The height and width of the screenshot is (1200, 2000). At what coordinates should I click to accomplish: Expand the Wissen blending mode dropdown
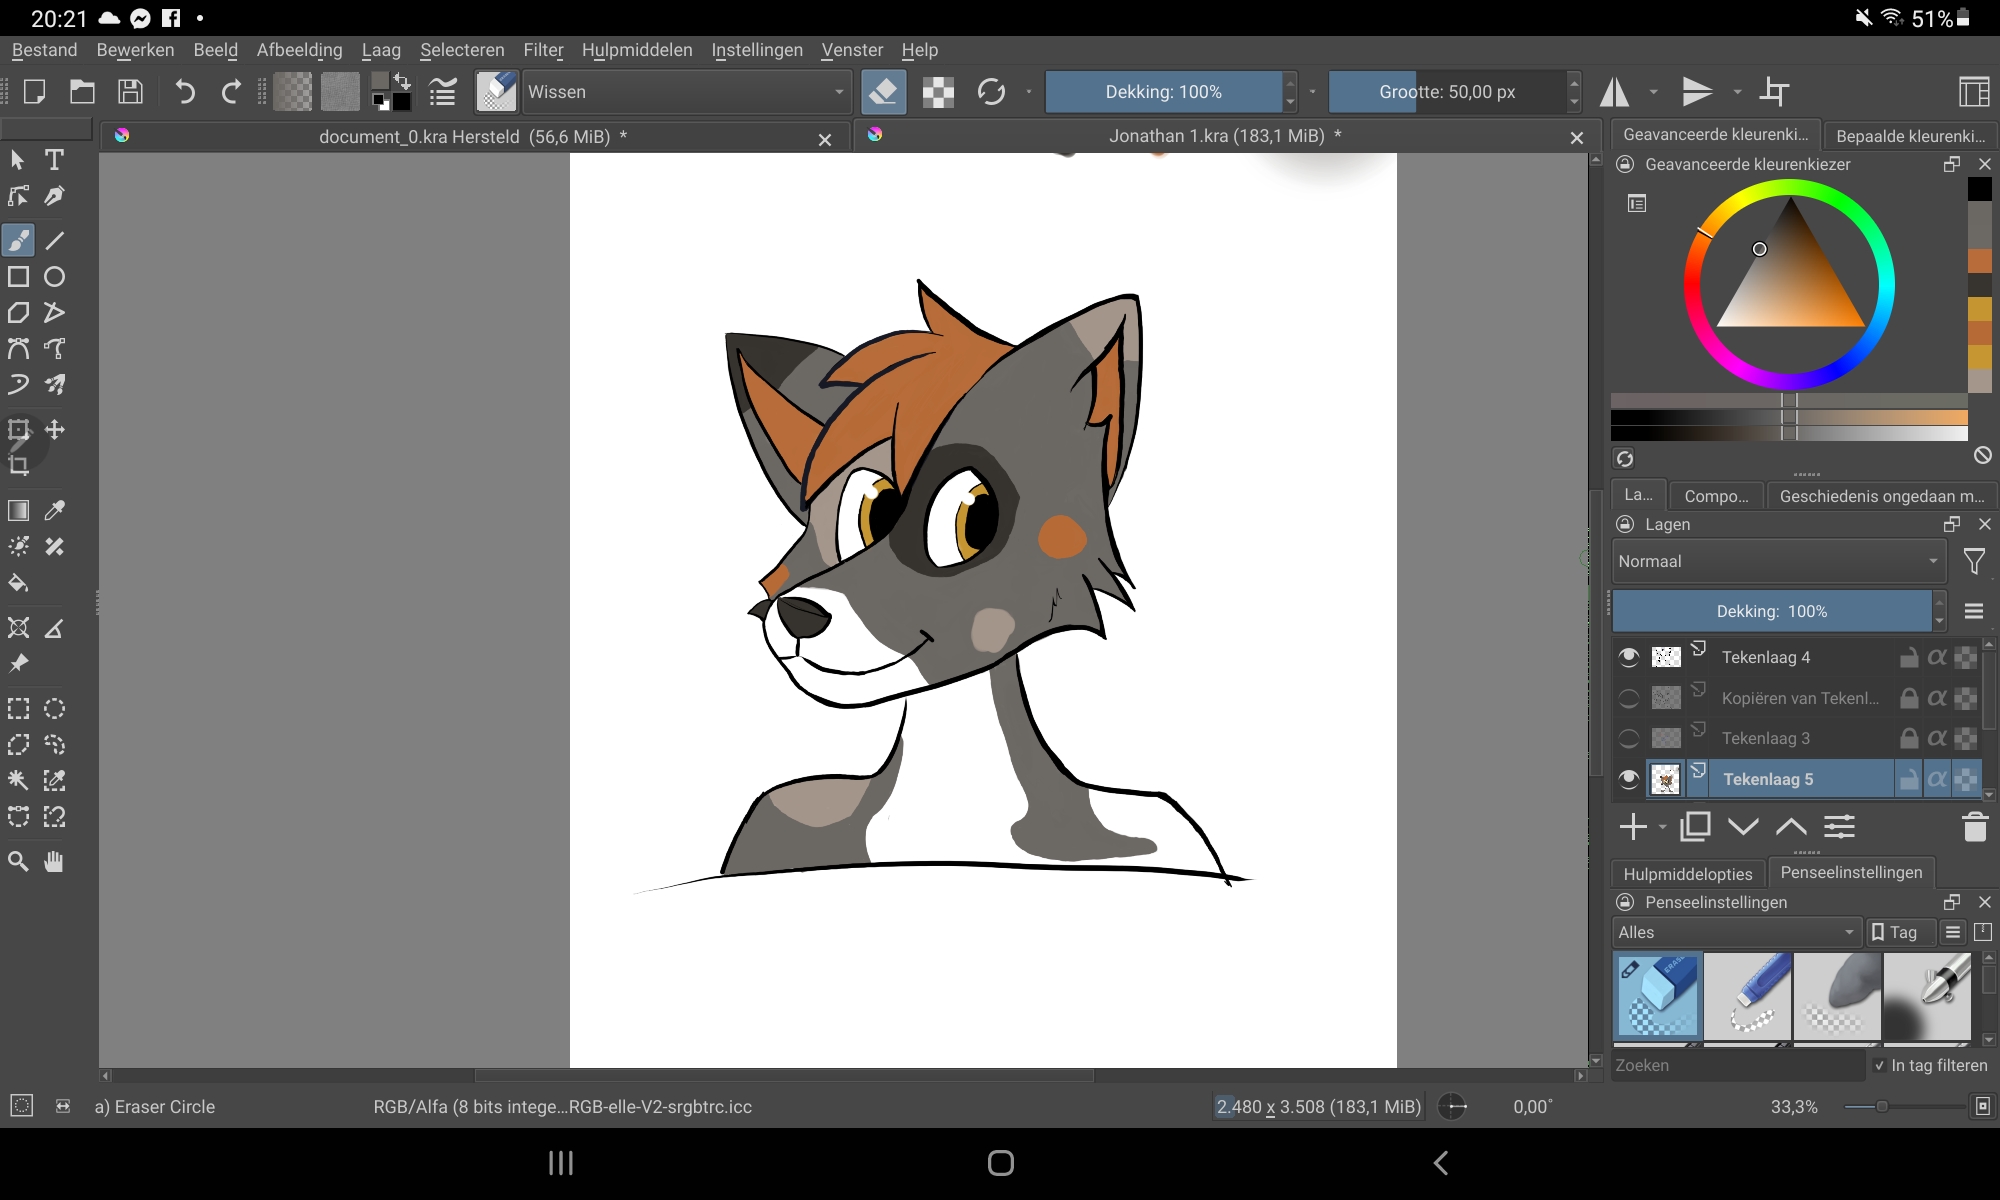coord(685,92)
